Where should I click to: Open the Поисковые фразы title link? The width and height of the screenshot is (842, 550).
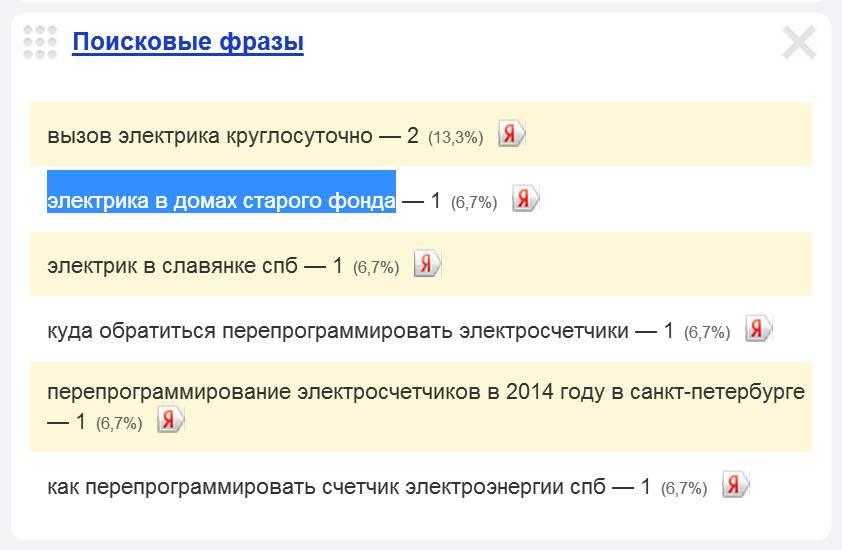[x=188, y=42]
